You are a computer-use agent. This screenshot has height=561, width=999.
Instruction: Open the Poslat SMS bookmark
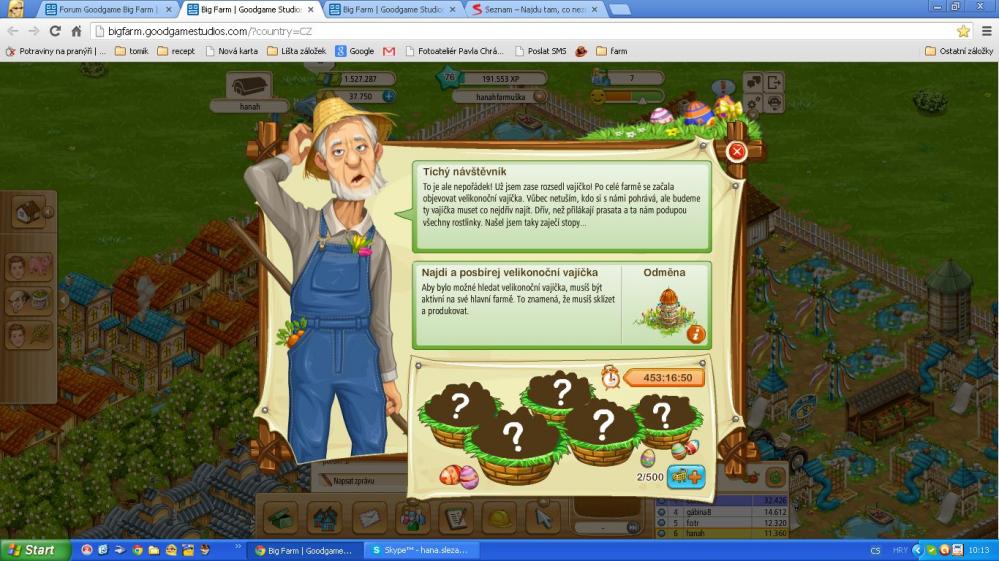click(x=540, y=51)
